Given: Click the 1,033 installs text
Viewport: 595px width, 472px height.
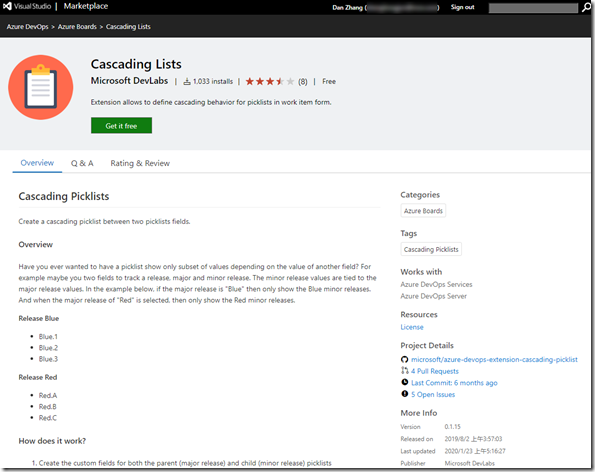Looking at the screenshot, I should tap(213, 81).
